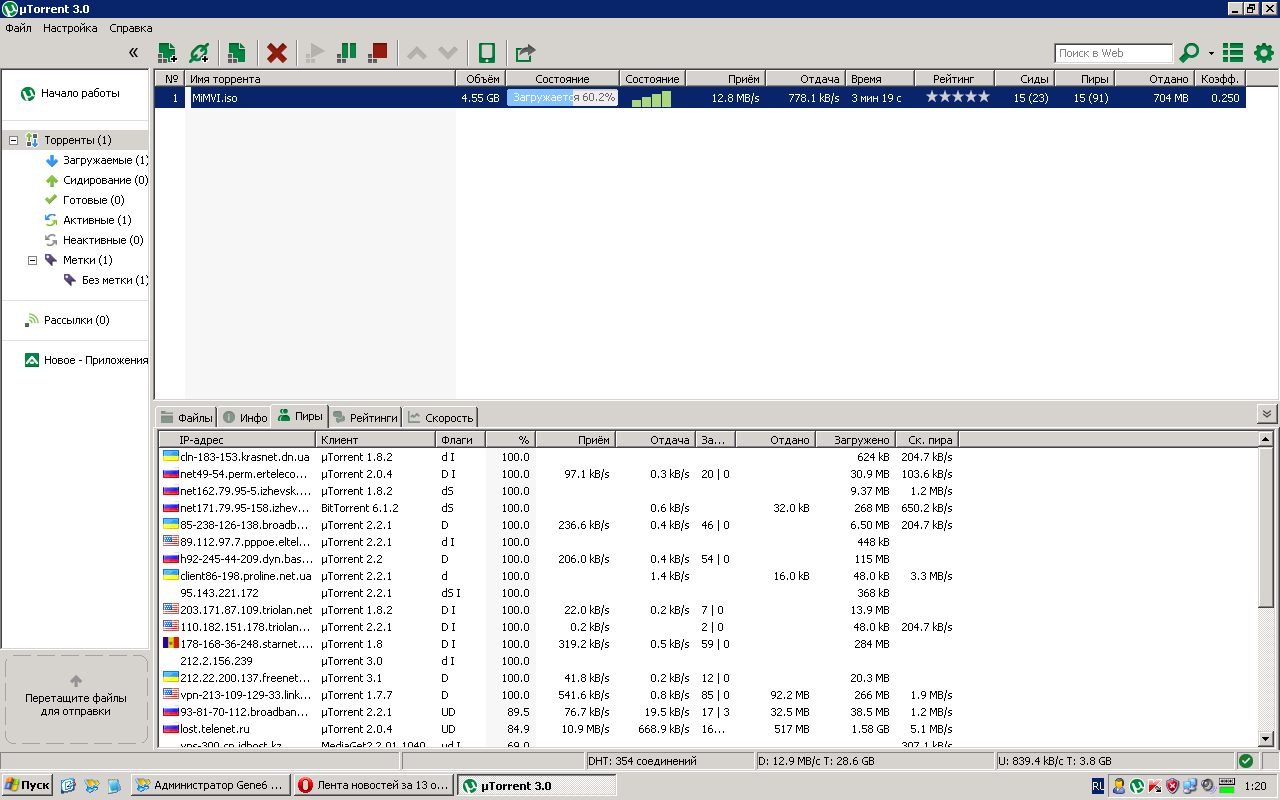
Task: Toggle the green list view icon
Action: [1233, 53]
